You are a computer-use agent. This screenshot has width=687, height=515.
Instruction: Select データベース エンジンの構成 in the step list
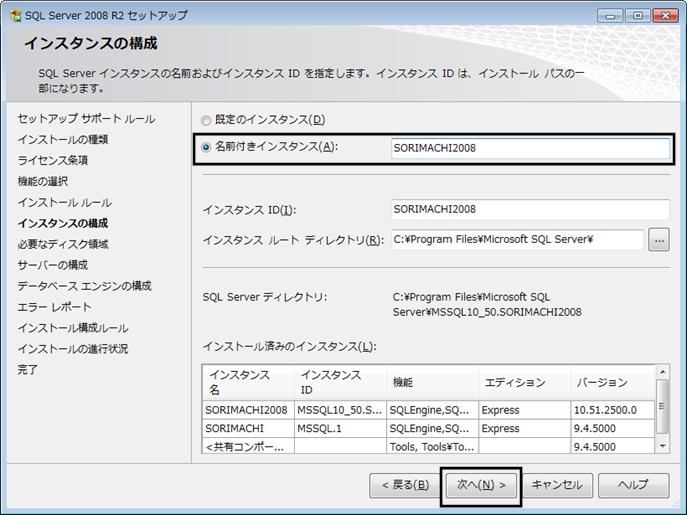[84, 286]
